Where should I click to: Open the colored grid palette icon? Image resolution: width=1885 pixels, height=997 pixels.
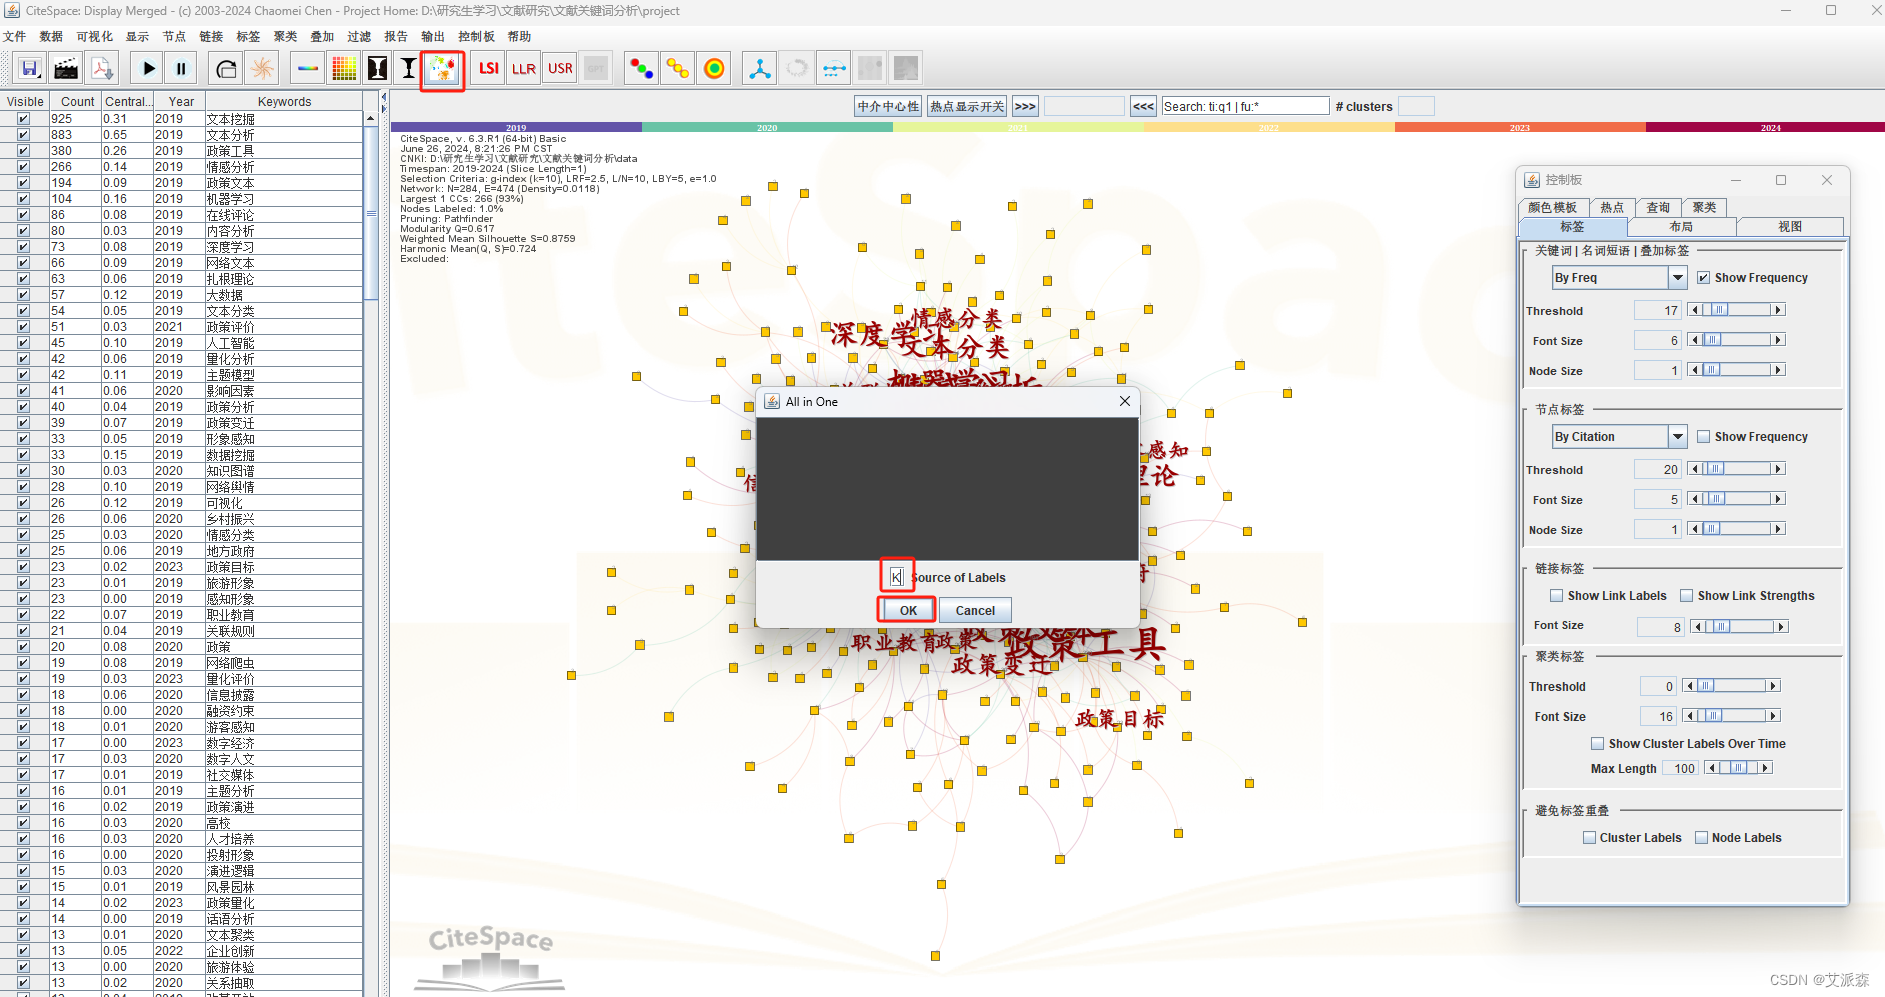pyautogui.click(x=343, y=68)
